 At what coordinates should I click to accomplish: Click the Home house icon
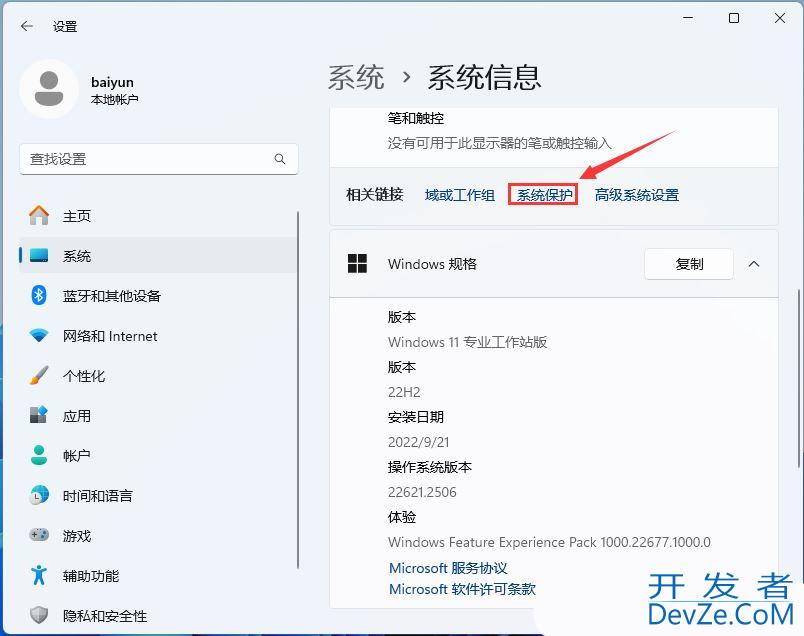[39, 215]
